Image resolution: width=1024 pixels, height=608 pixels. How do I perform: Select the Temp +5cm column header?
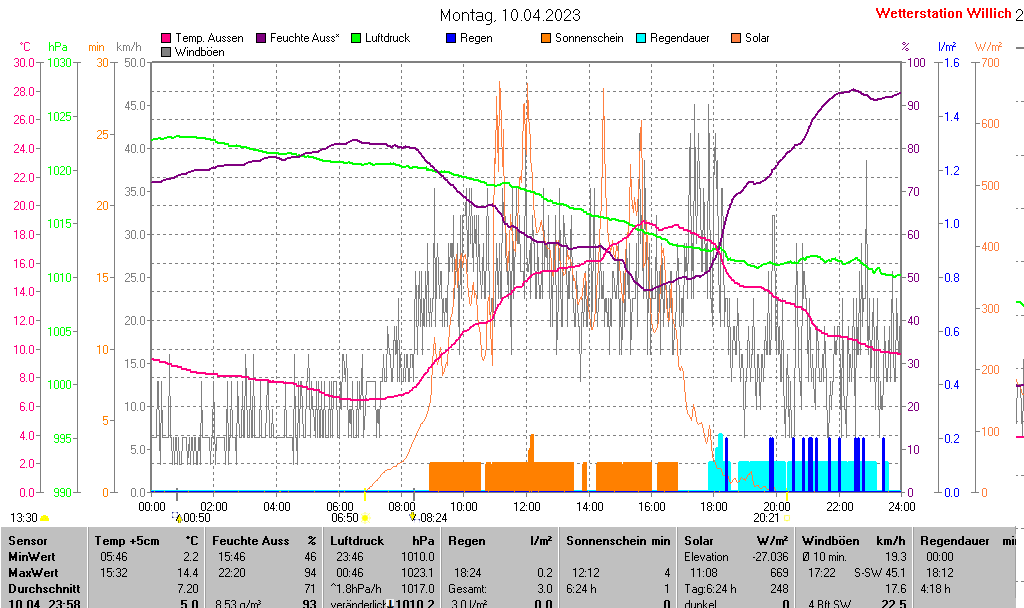pyautogui.click(x=144, y=540)
